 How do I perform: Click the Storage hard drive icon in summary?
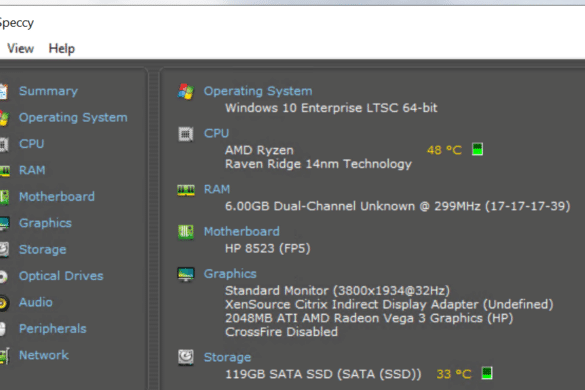(185, 358)
